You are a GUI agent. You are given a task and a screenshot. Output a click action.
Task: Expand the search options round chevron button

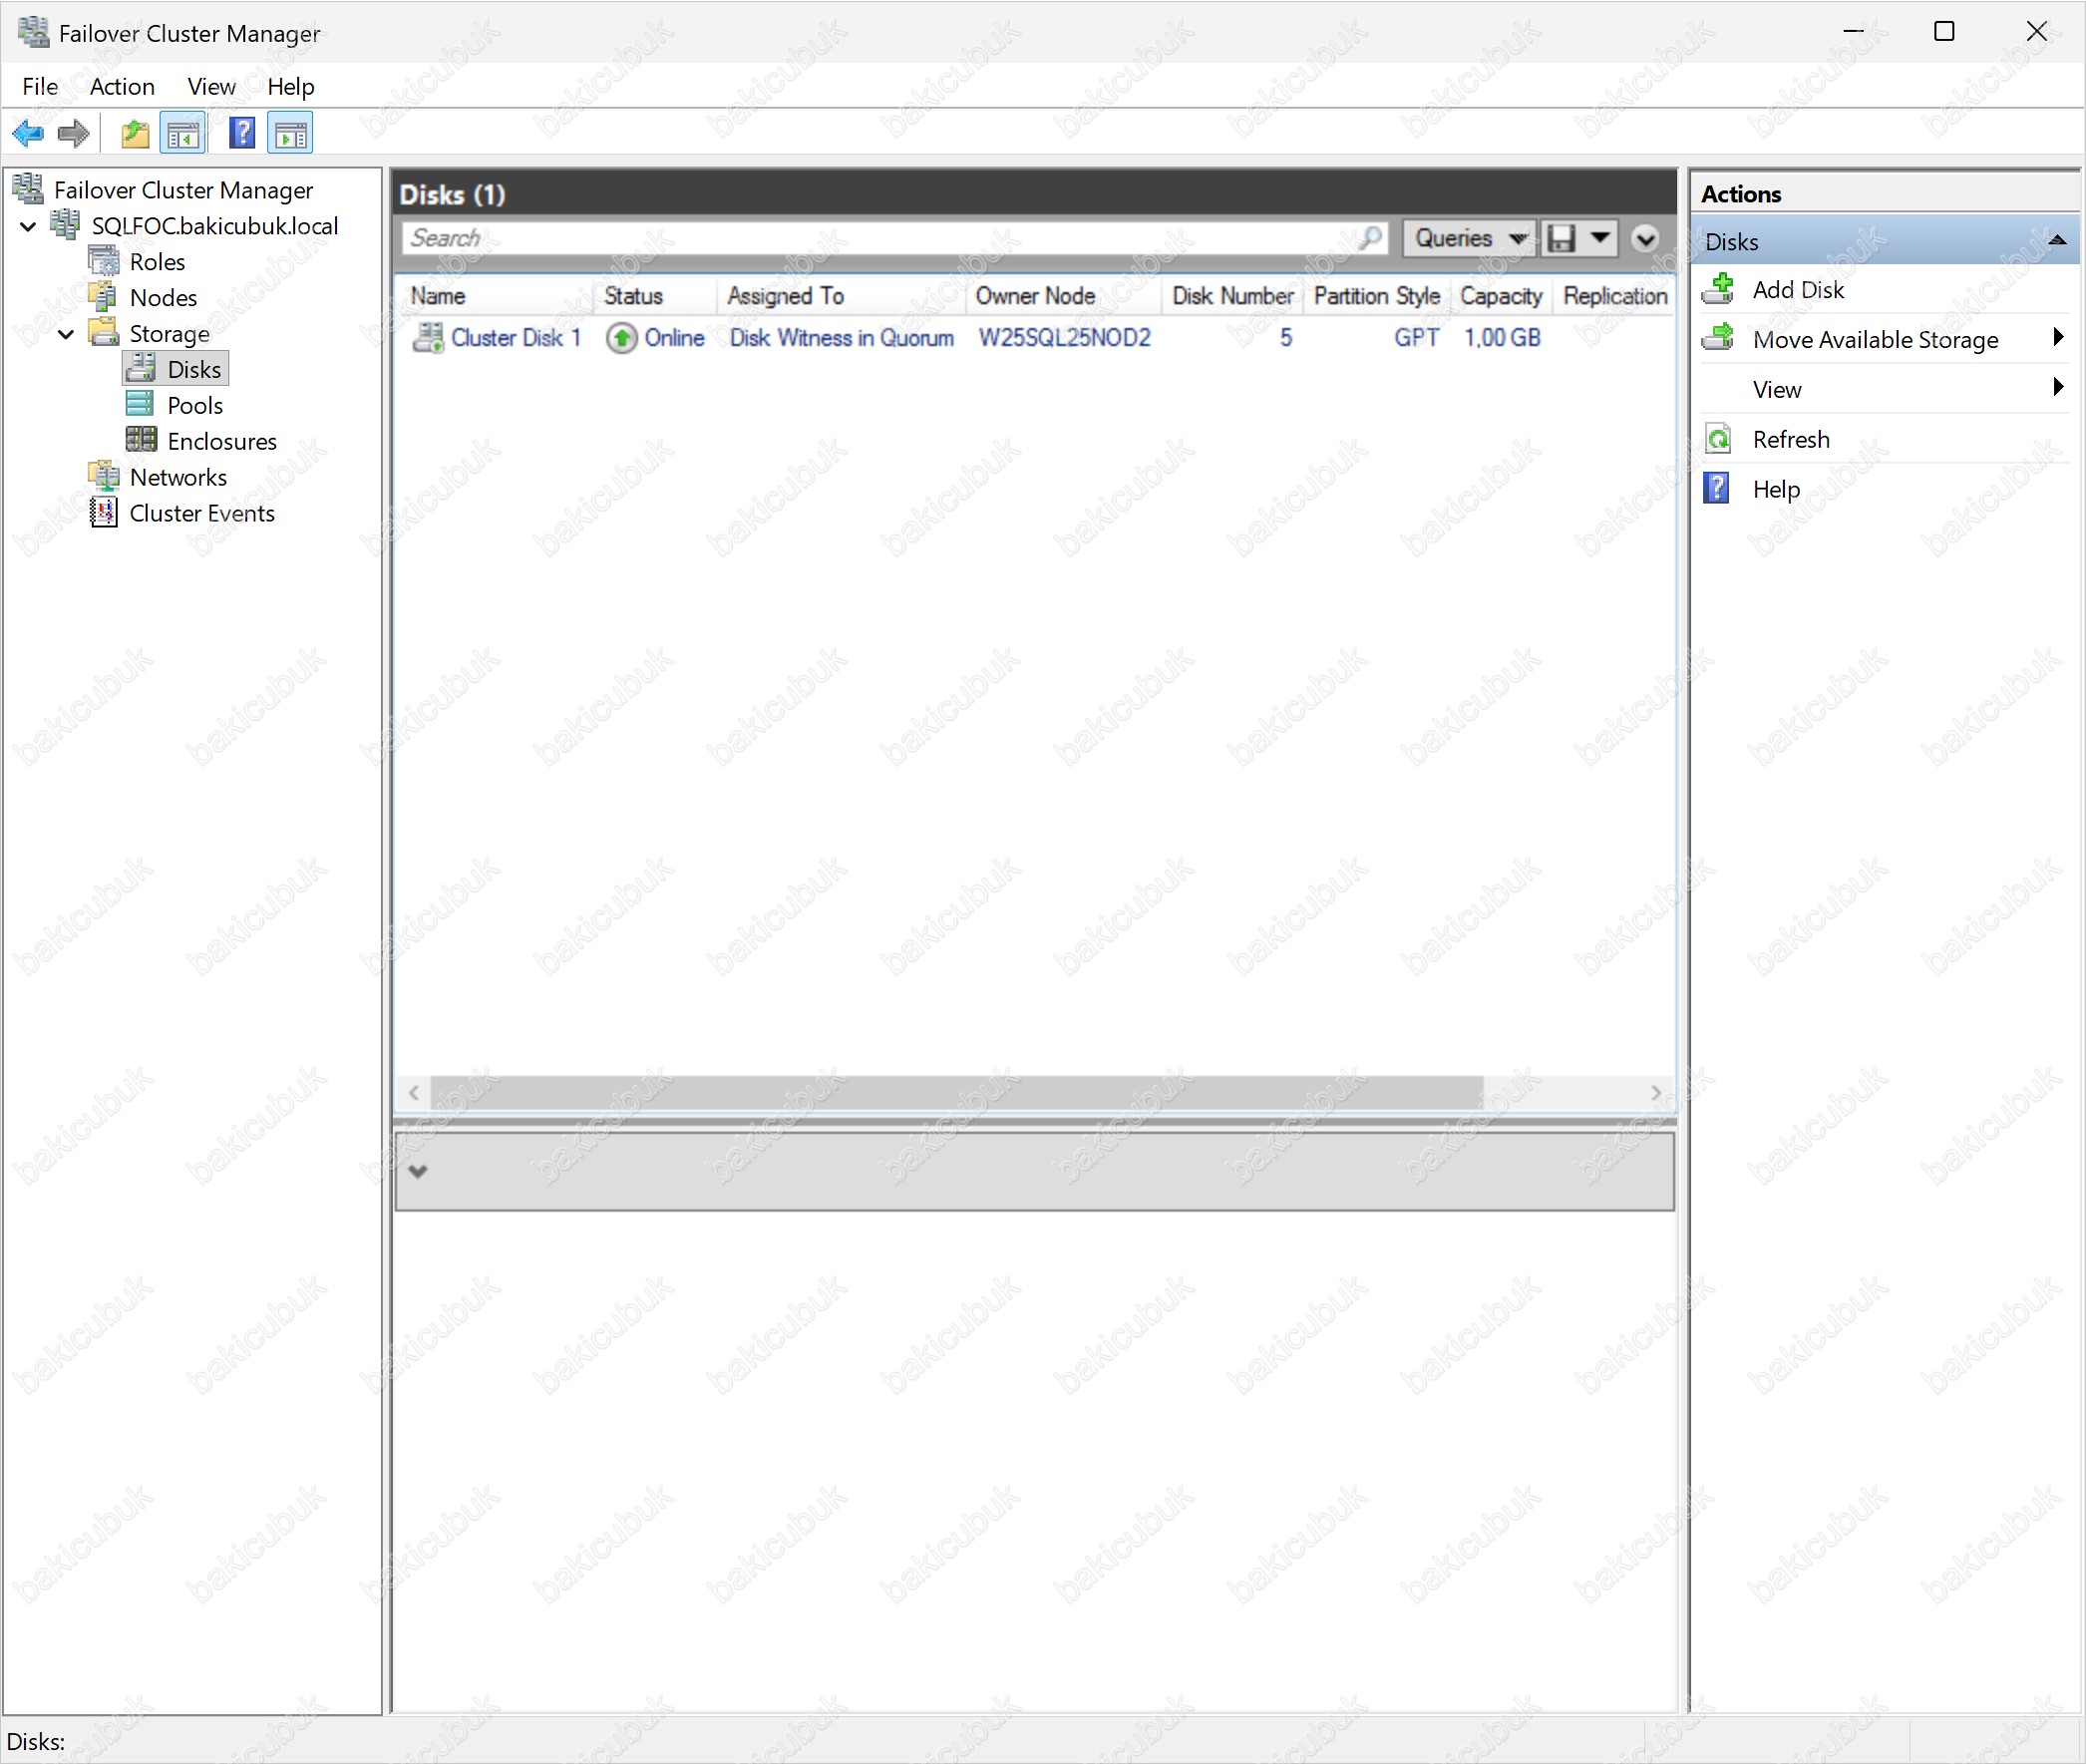1645,238
